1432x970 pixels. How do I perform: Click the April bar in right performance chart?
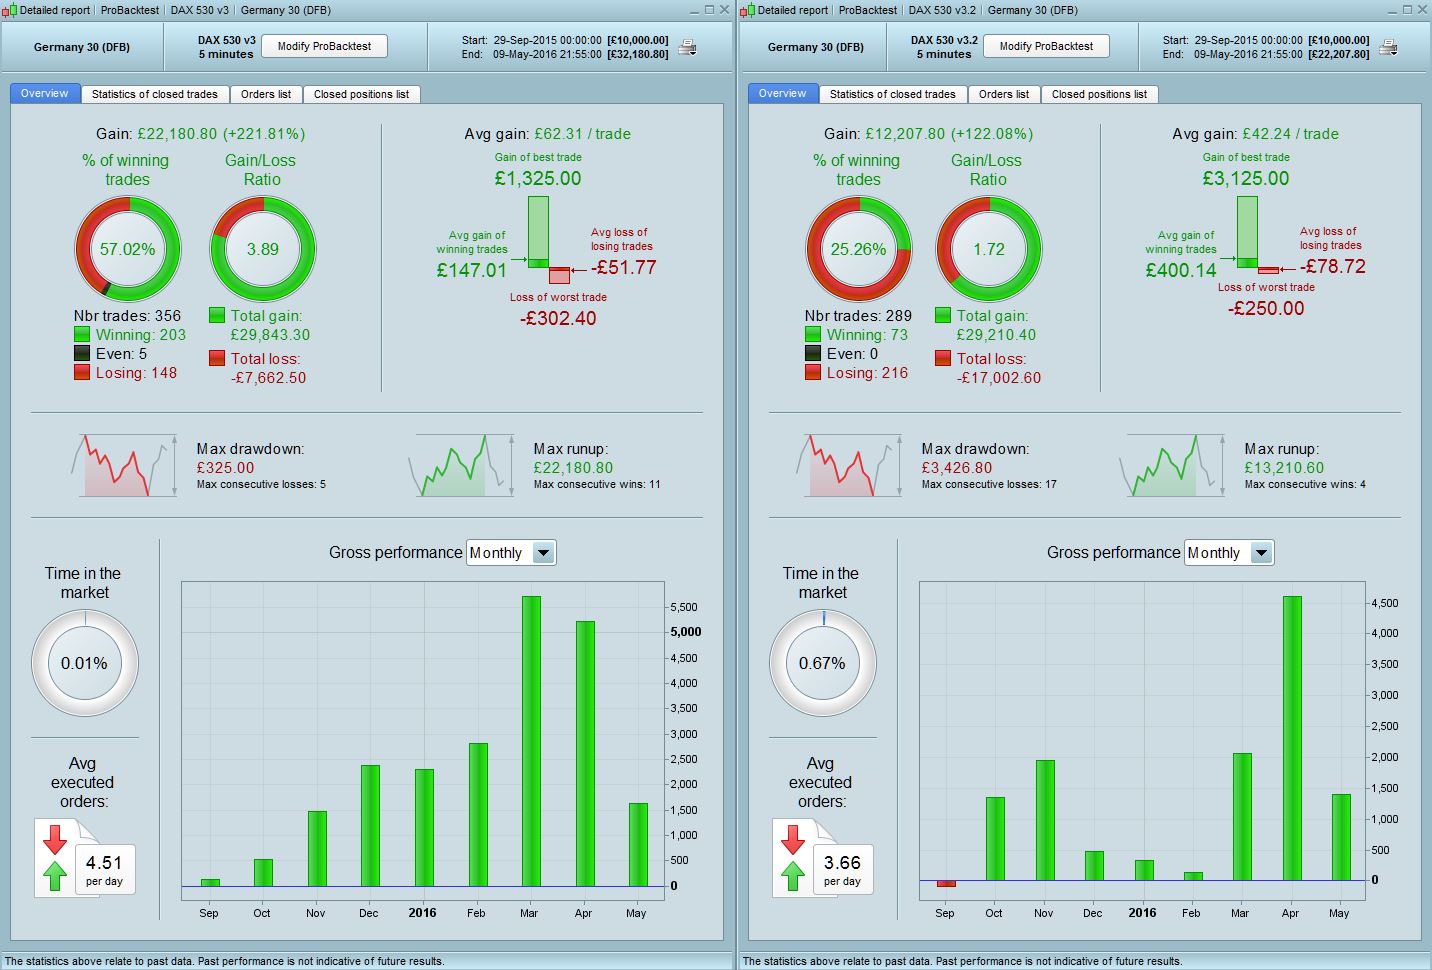click(x=1292, y=738)
